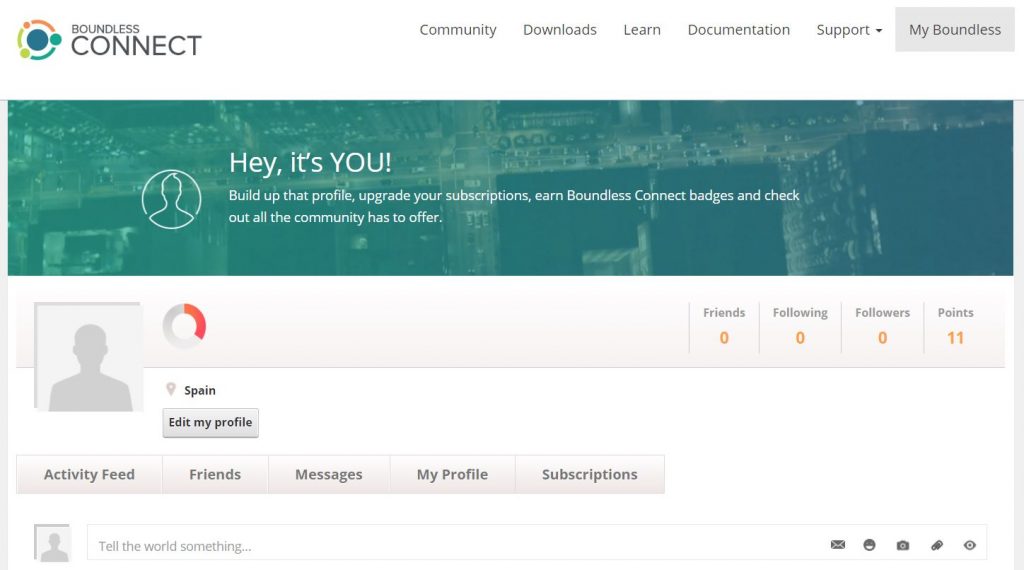Focus the Tell the world something field

click(x=450, y=546)
